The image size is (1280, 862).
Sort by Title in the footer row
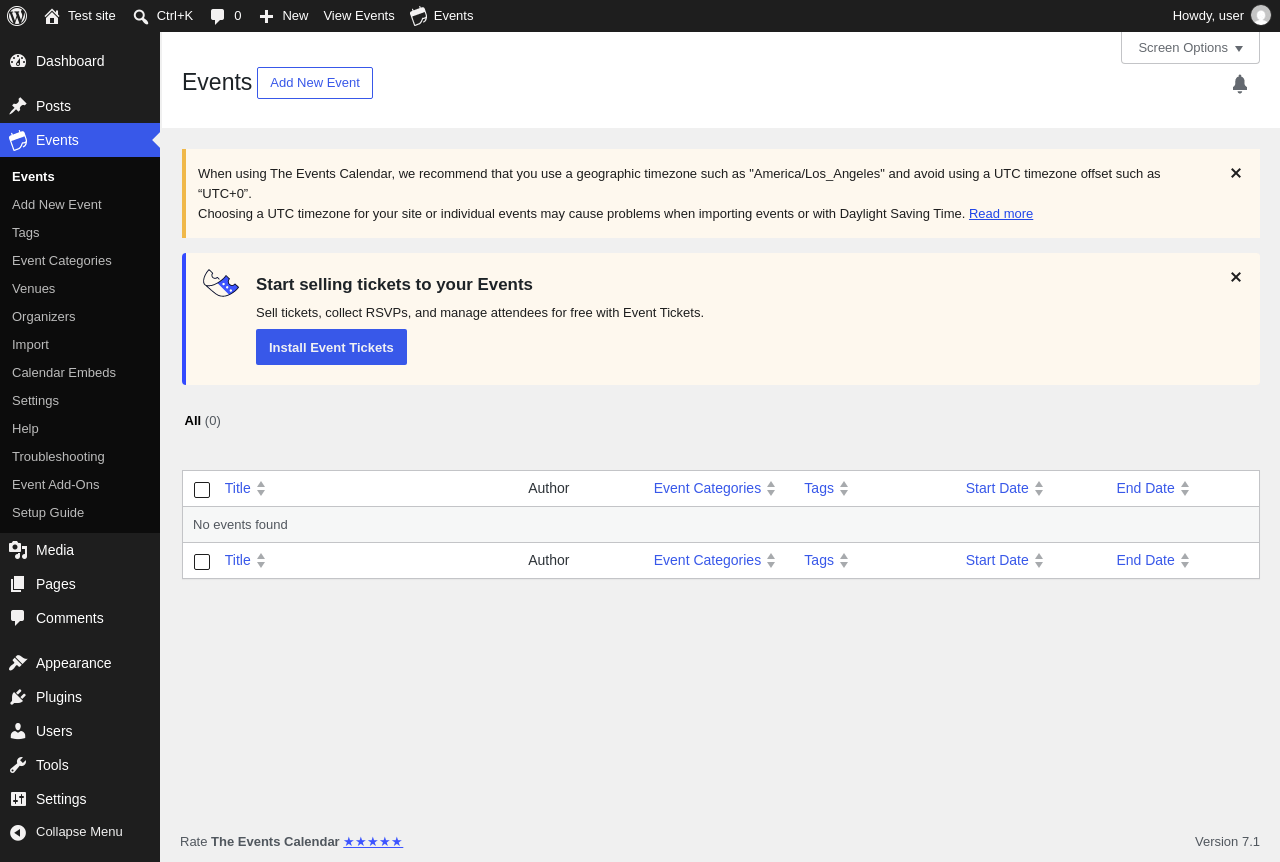click(245, 560)
